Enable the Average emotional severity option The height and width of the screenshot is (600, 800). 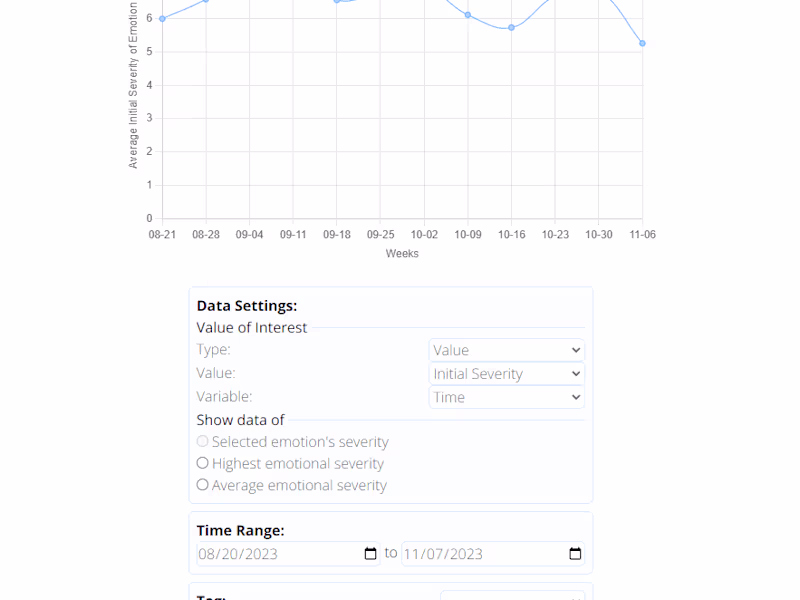[203, 485]
